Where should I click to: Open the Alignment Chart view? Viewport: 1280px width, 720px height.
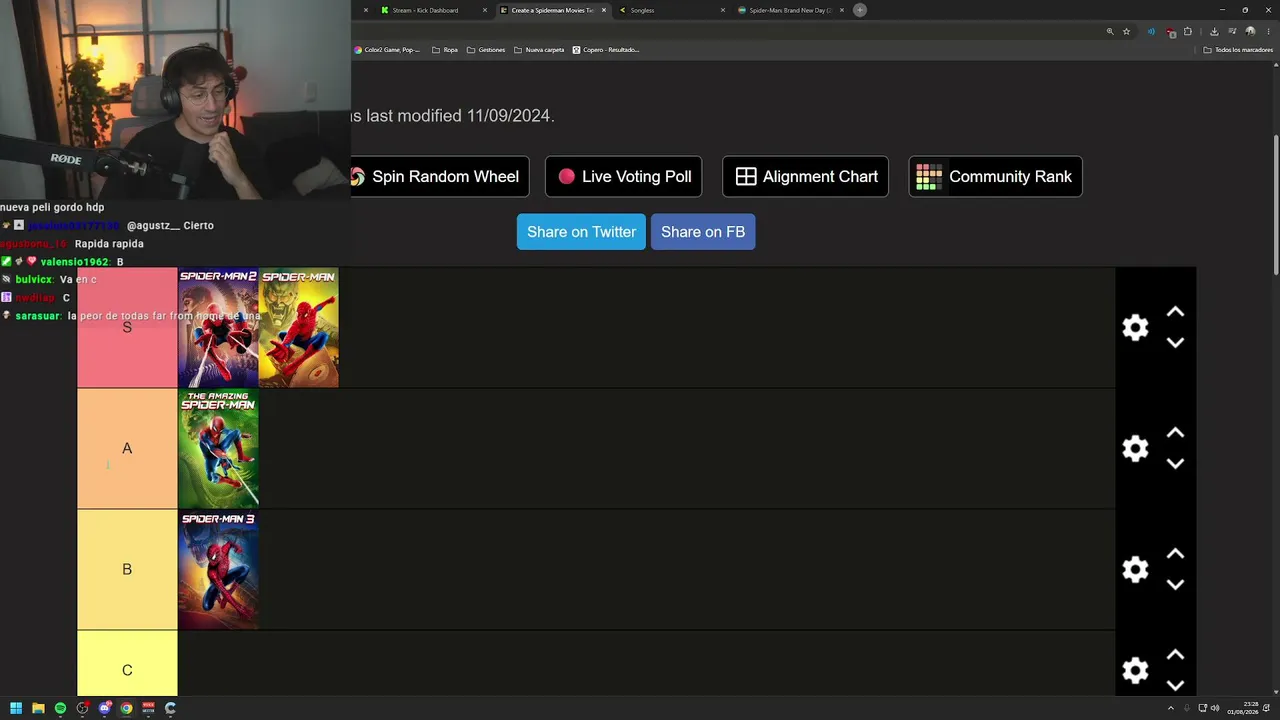(x=805, y=176)
